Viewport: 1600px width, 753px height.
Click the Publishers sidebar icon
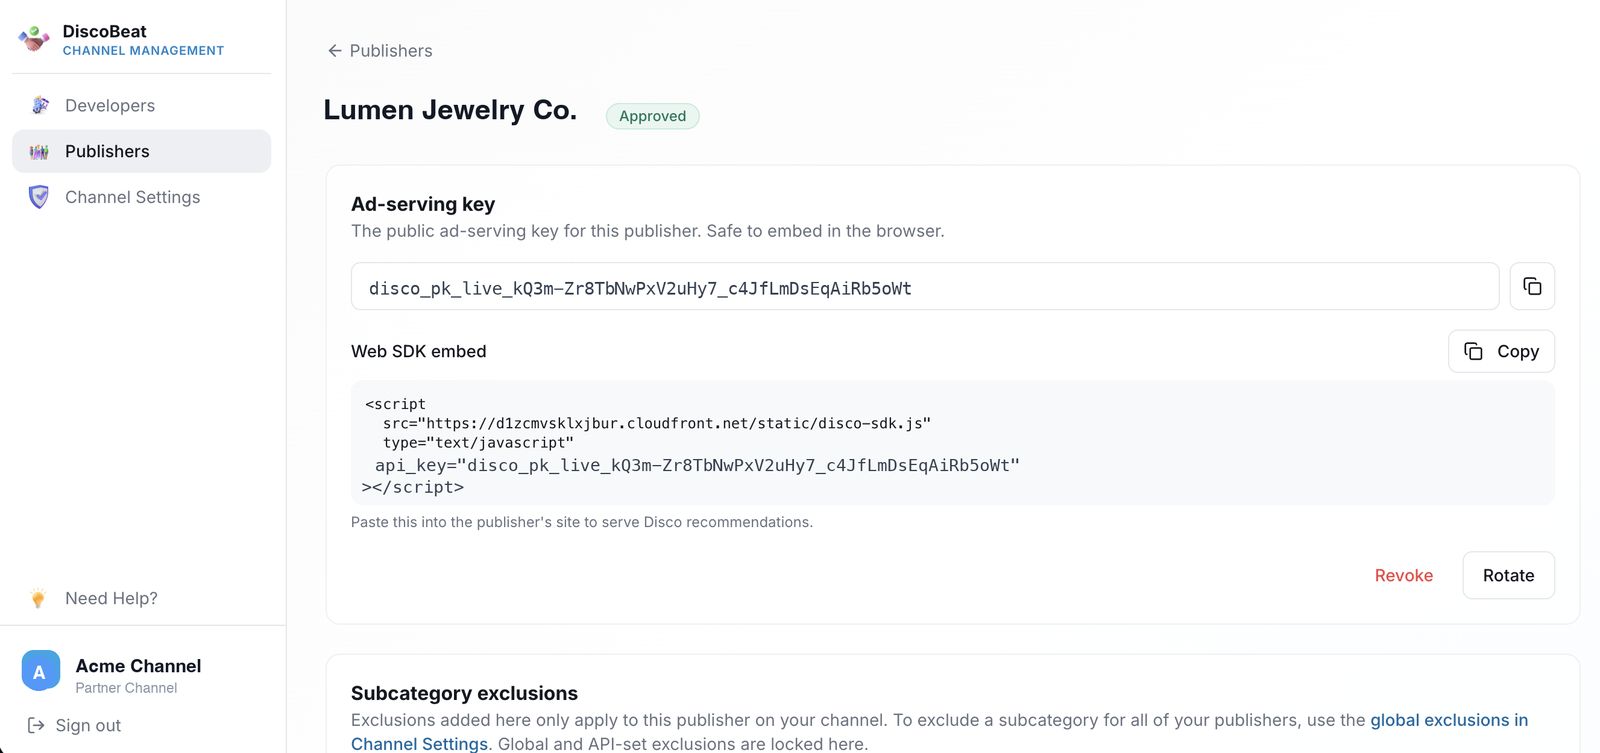[x=40, y=151]
